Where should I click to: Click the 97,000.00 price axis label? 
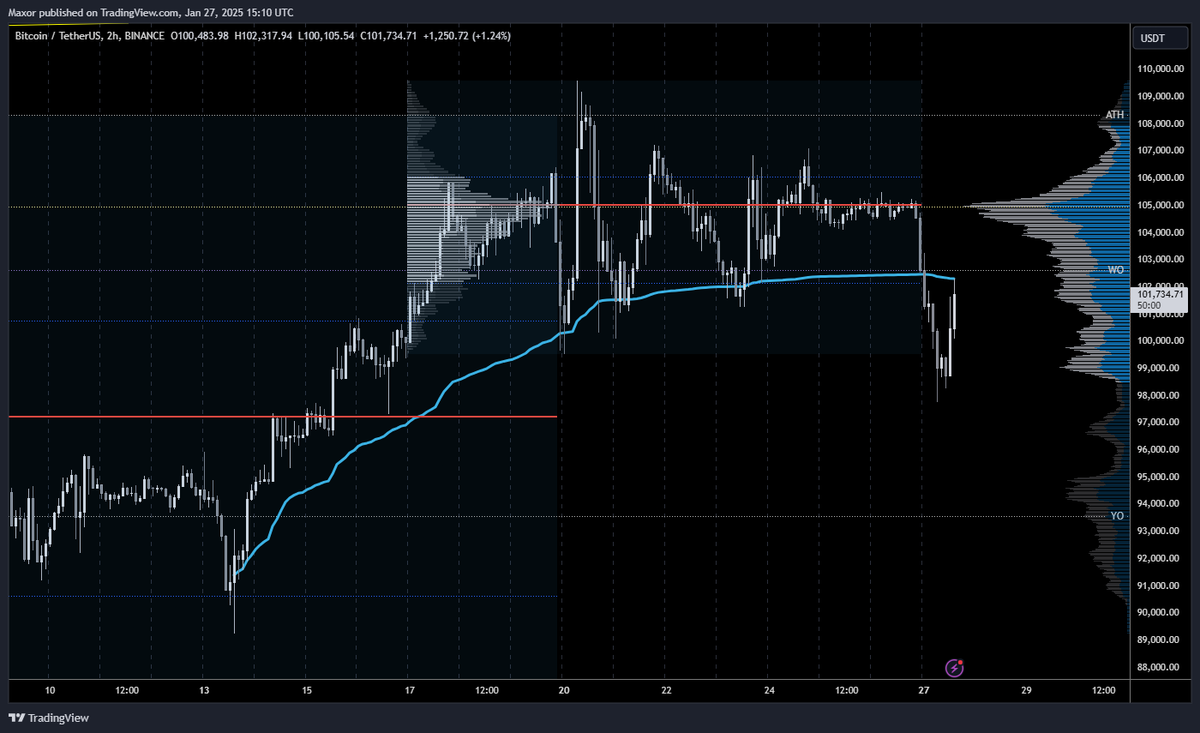point(1160,423)
